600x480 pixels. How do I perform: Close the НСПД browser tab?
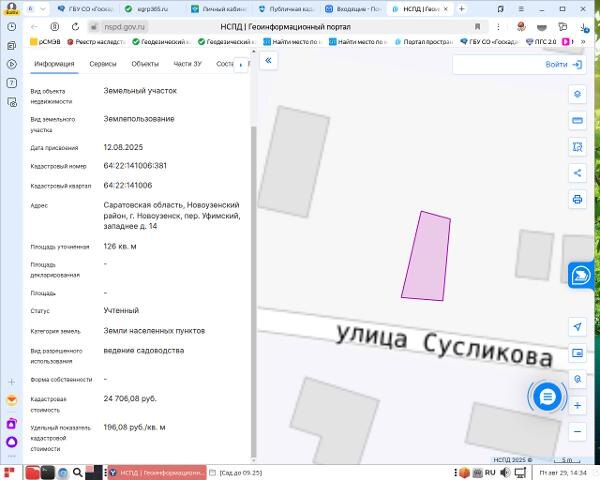[445, 9]
